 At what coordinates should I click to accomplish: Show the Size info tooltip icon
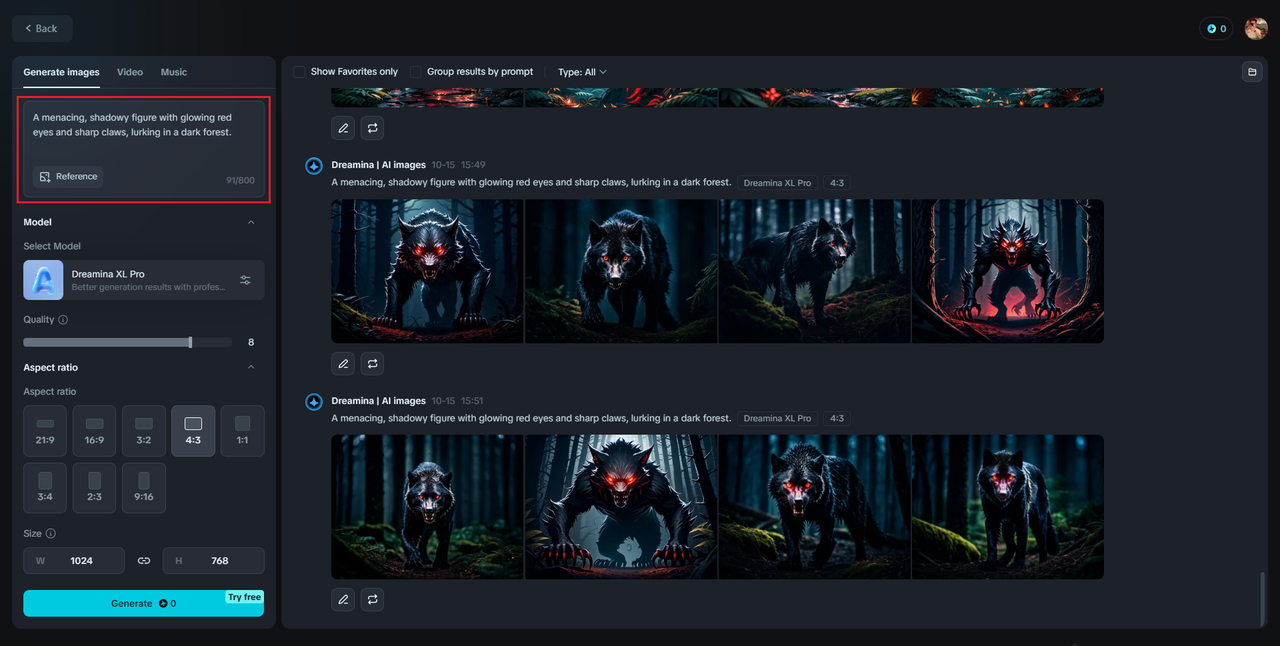51,534
